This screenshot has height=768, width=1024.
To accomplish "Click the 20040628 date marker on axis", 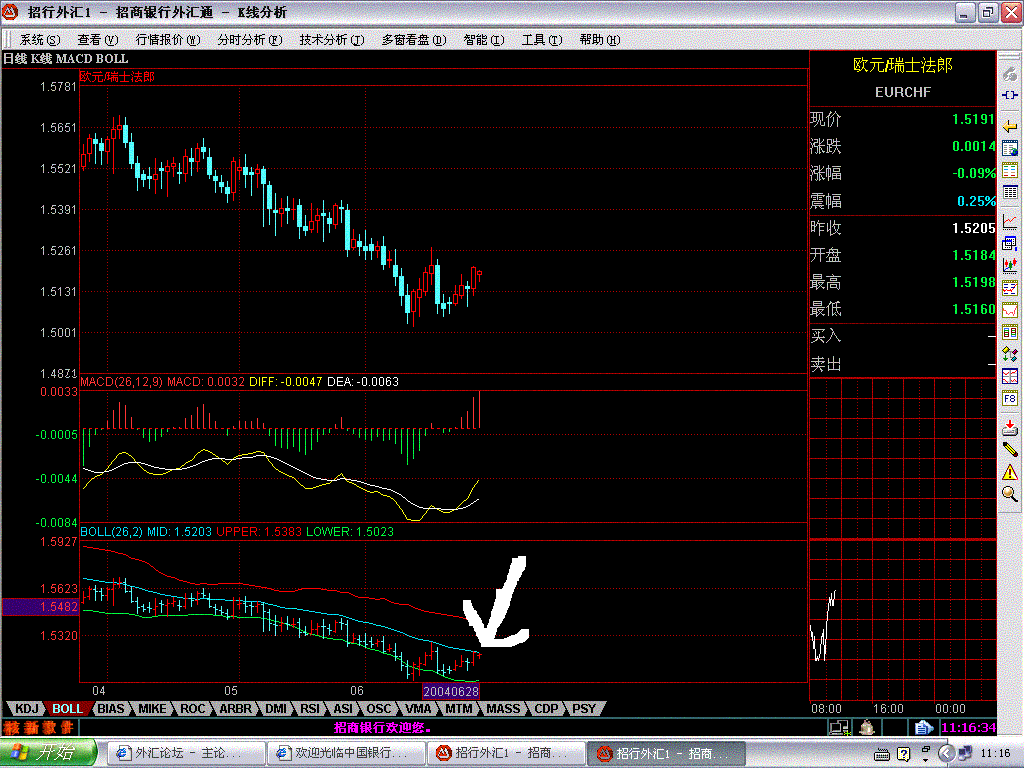I will [450, 691].
